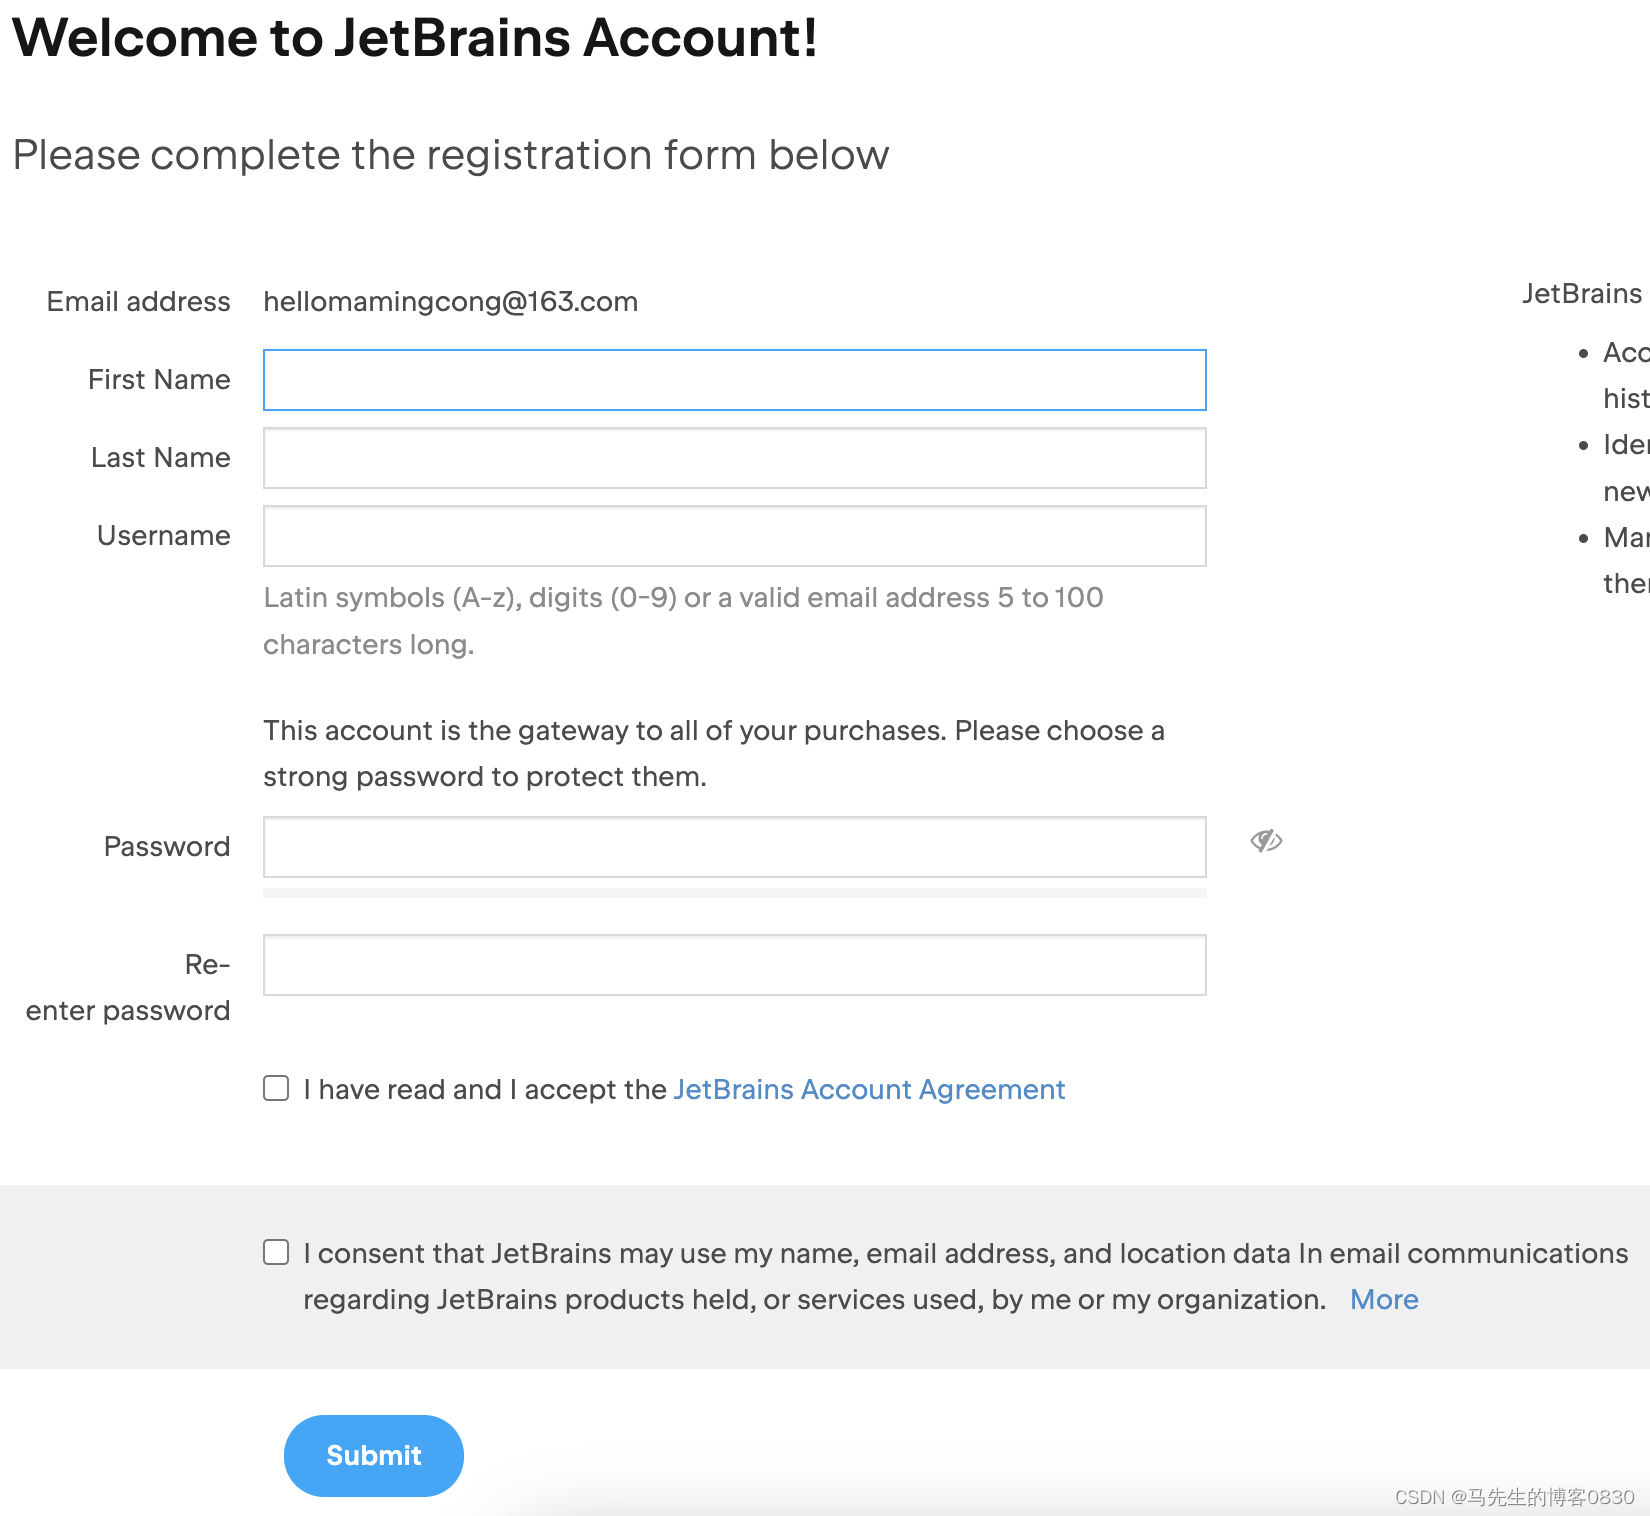Open the JetBrains Account Agreement link
The height and width of the screenshot is (1516, 1650).
(869, 1089)
